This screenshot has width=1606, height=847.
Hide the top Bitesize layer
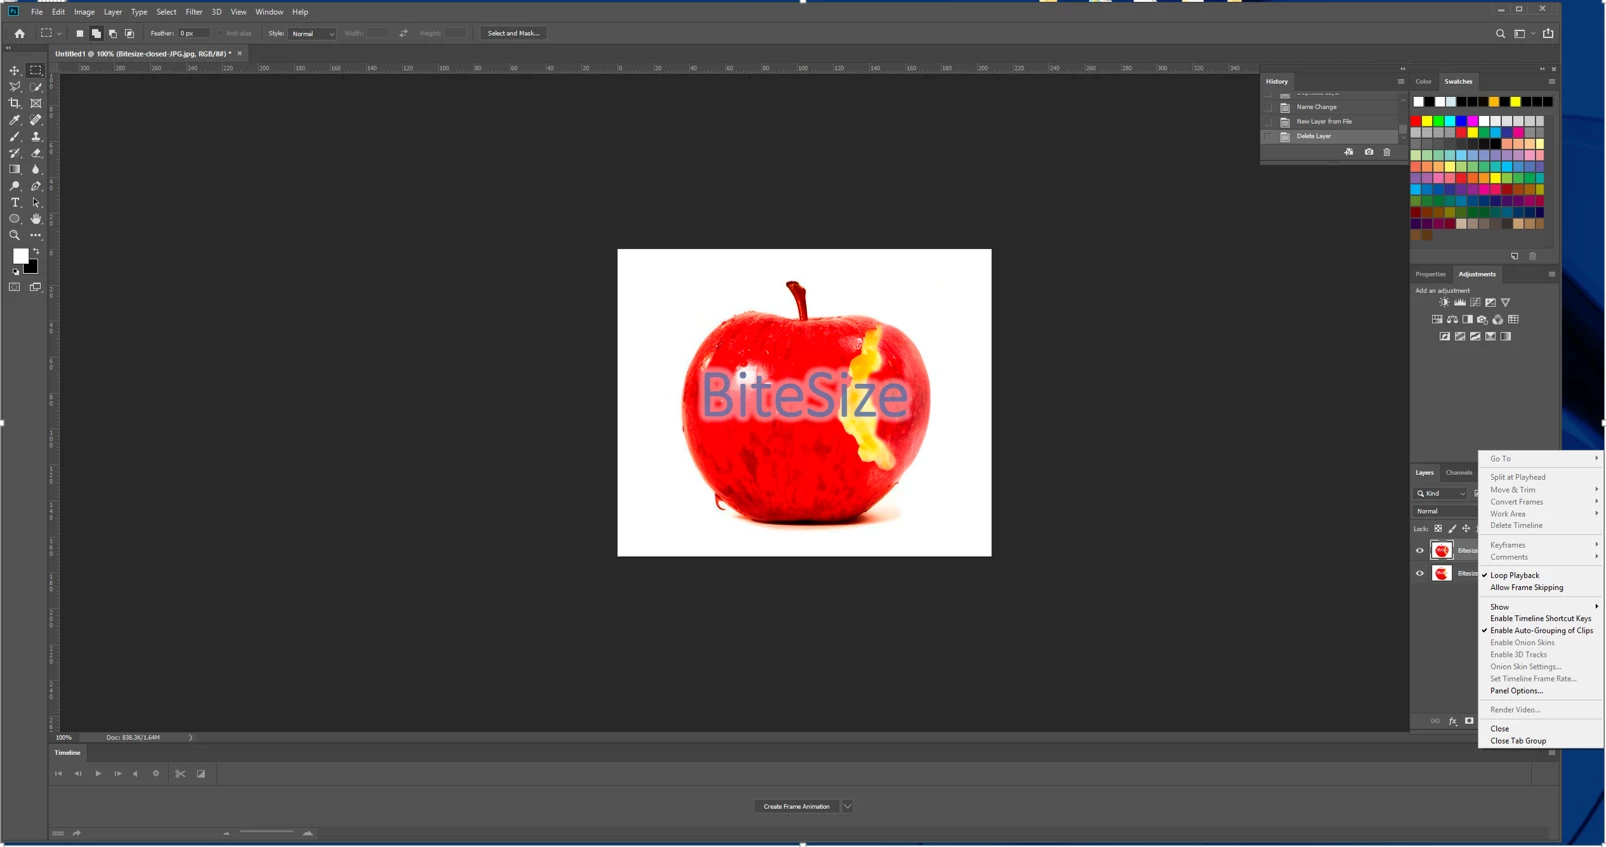tap(1420, 551)
